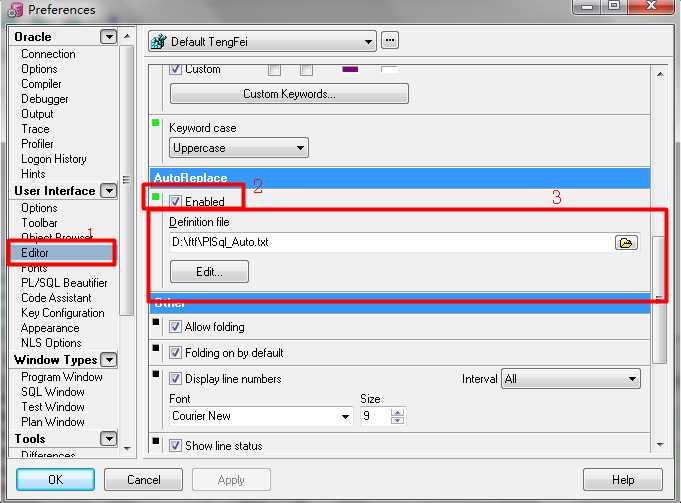681x503 pixels.
Task: Select Hints preferences
Action: (x=33, y=174)
